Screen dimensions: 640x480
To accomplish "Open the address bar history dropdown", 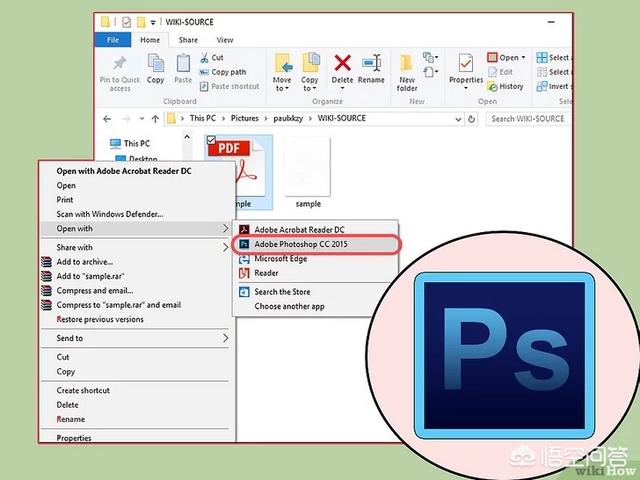I will (x=458, y=119).
